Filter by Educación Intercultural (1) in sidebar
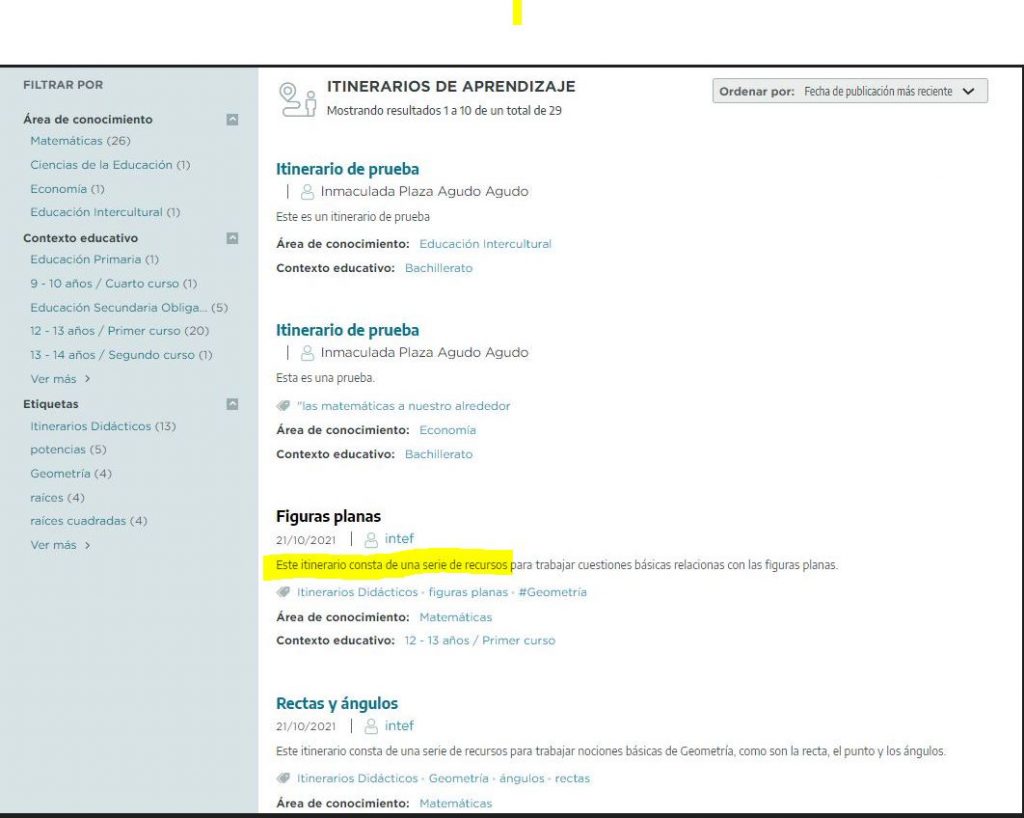The width and height of the screenshot is (1024, 818). [x=105, y=212]
